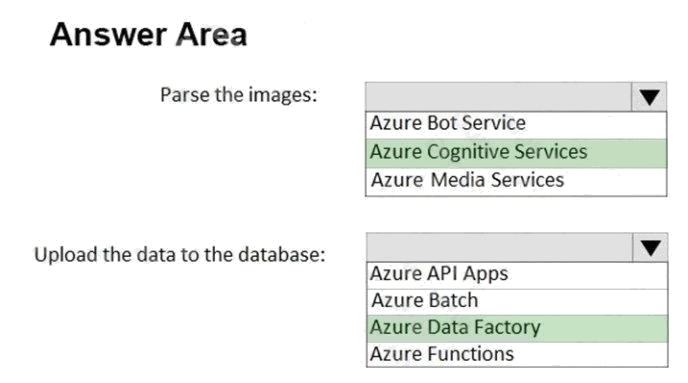Choose Azure Data Factory option
The image size is (688, 383).
(517, 328)
